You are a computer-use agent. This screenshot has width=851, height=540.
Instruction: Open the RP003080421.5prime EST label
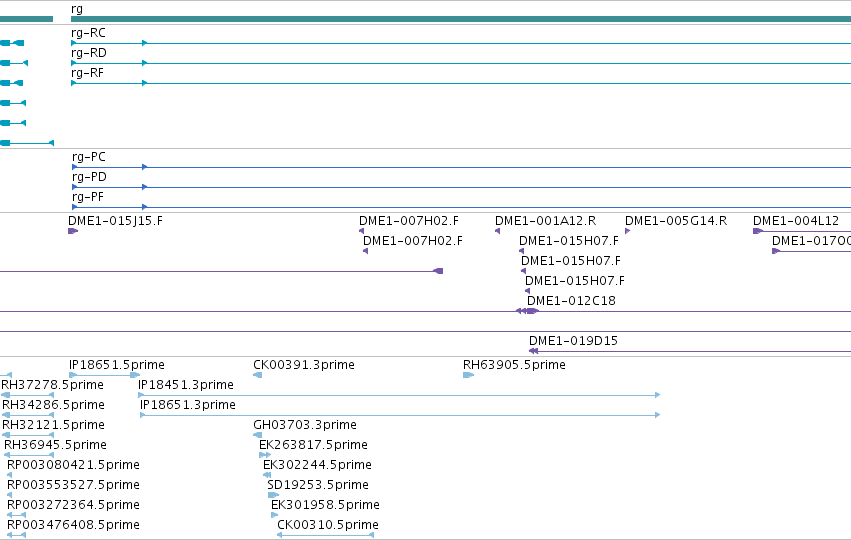tap(73, 465)
